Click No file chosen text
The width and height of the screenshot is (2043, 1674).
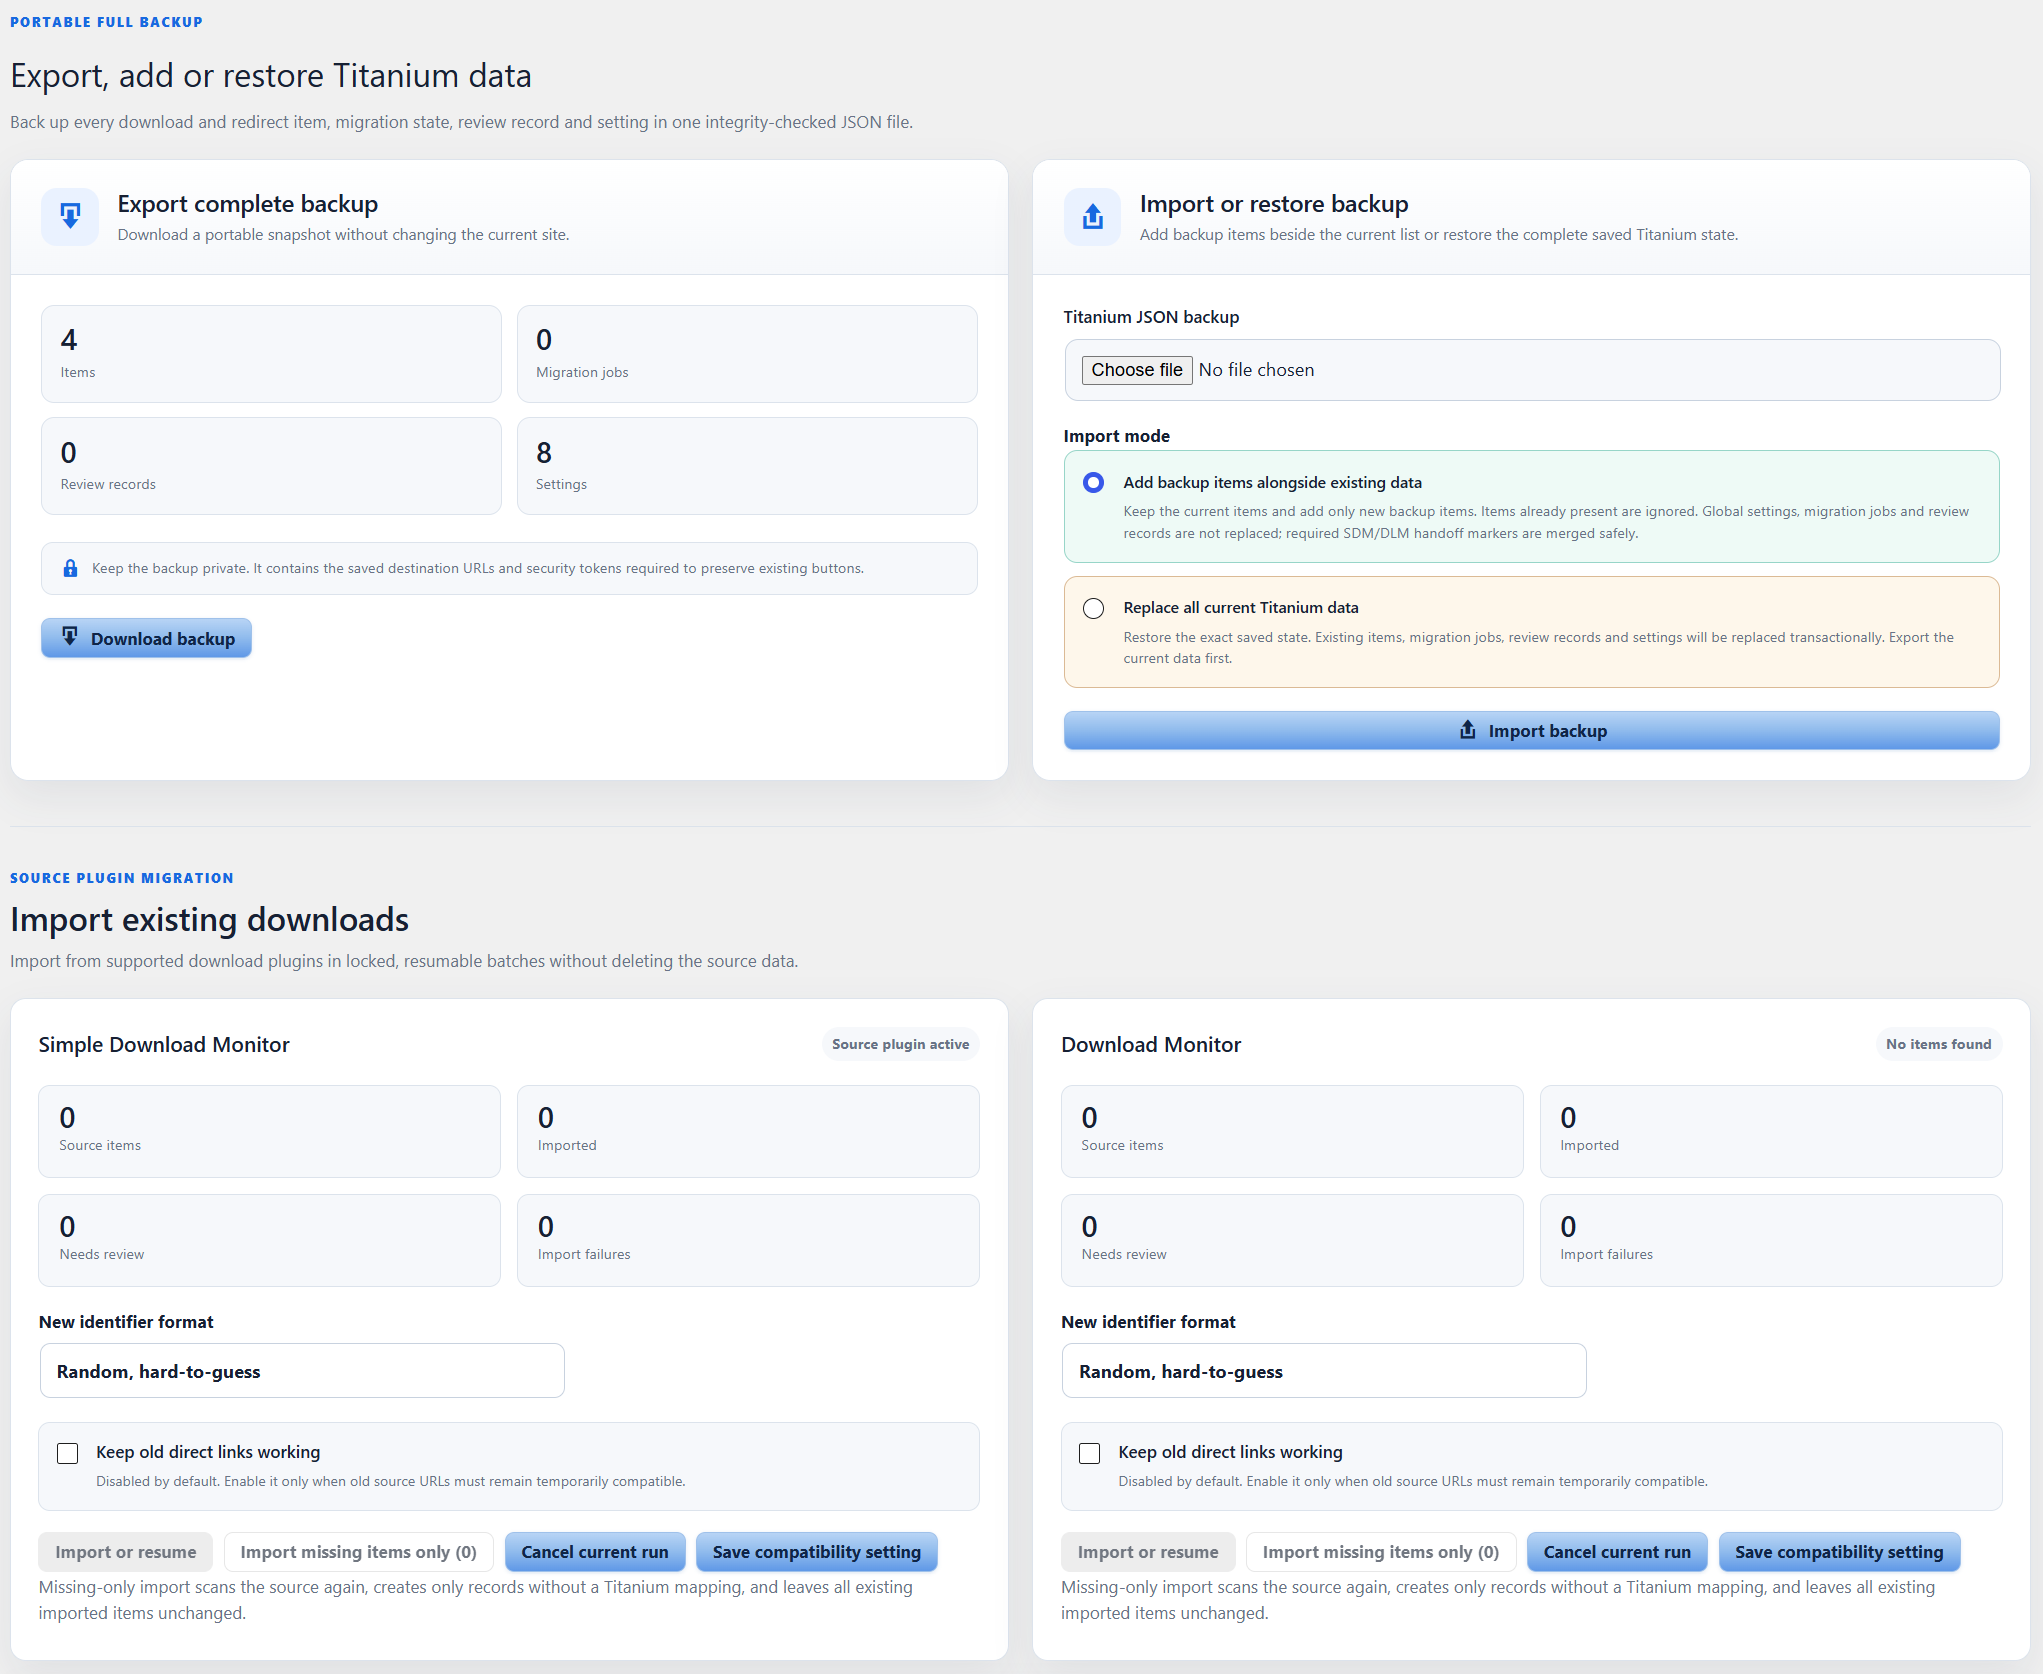(x=1256, y=370)
